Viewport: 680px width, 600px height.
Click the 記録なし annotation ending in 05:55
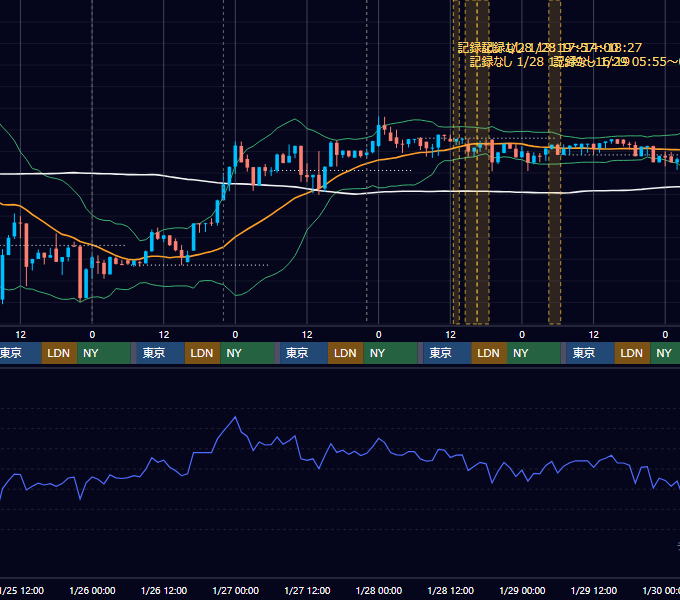[614, 62]
